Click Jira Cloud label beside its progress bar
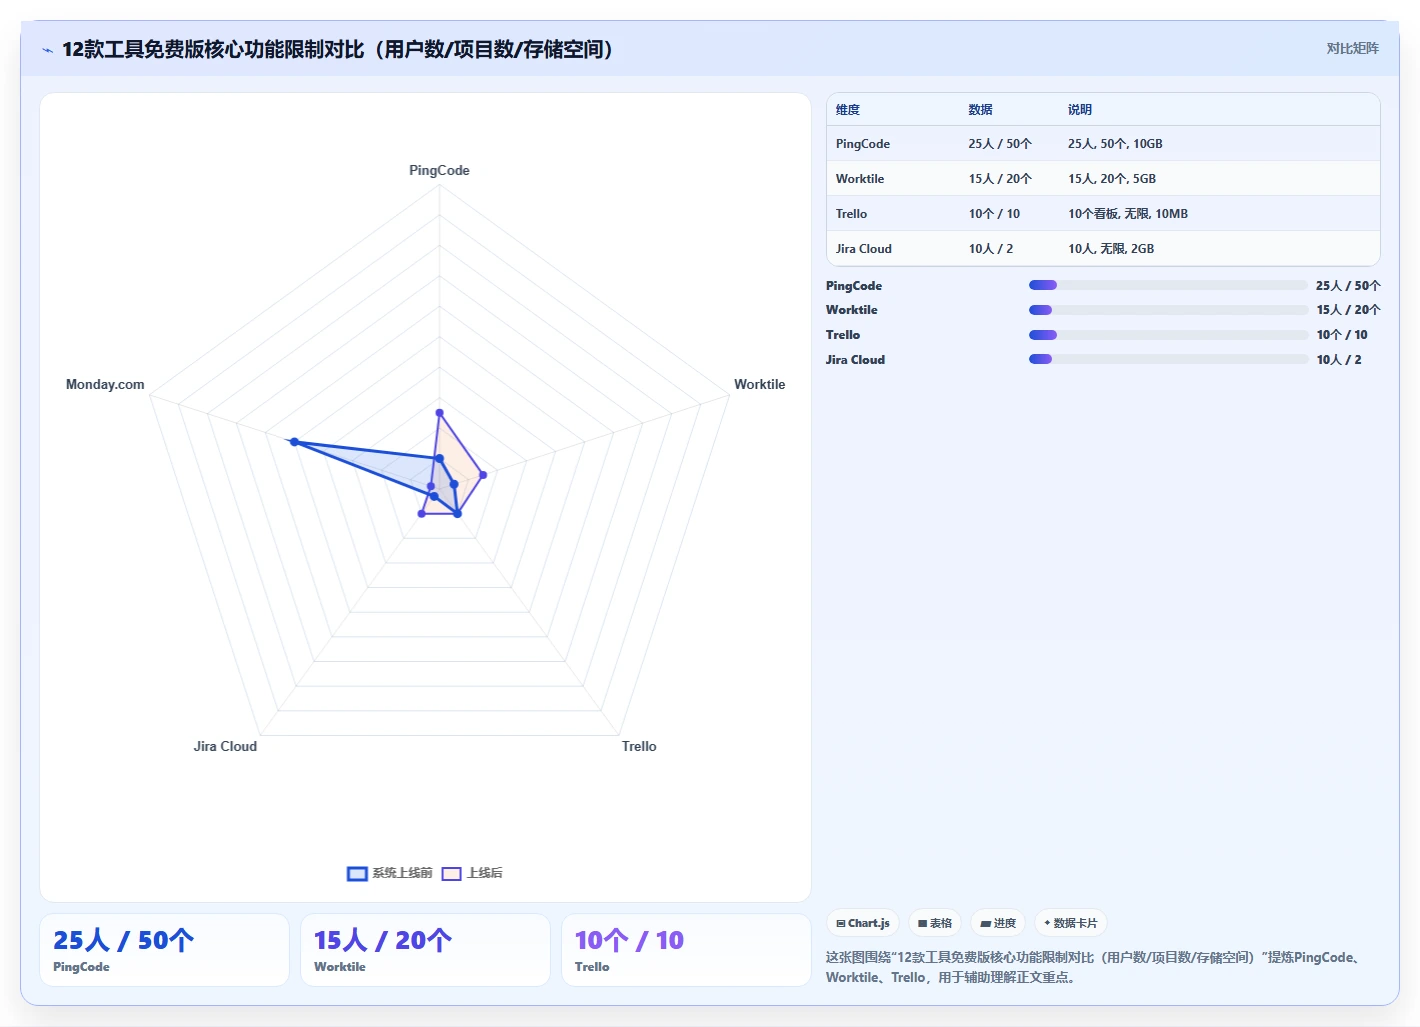 [x=855, y=360]
